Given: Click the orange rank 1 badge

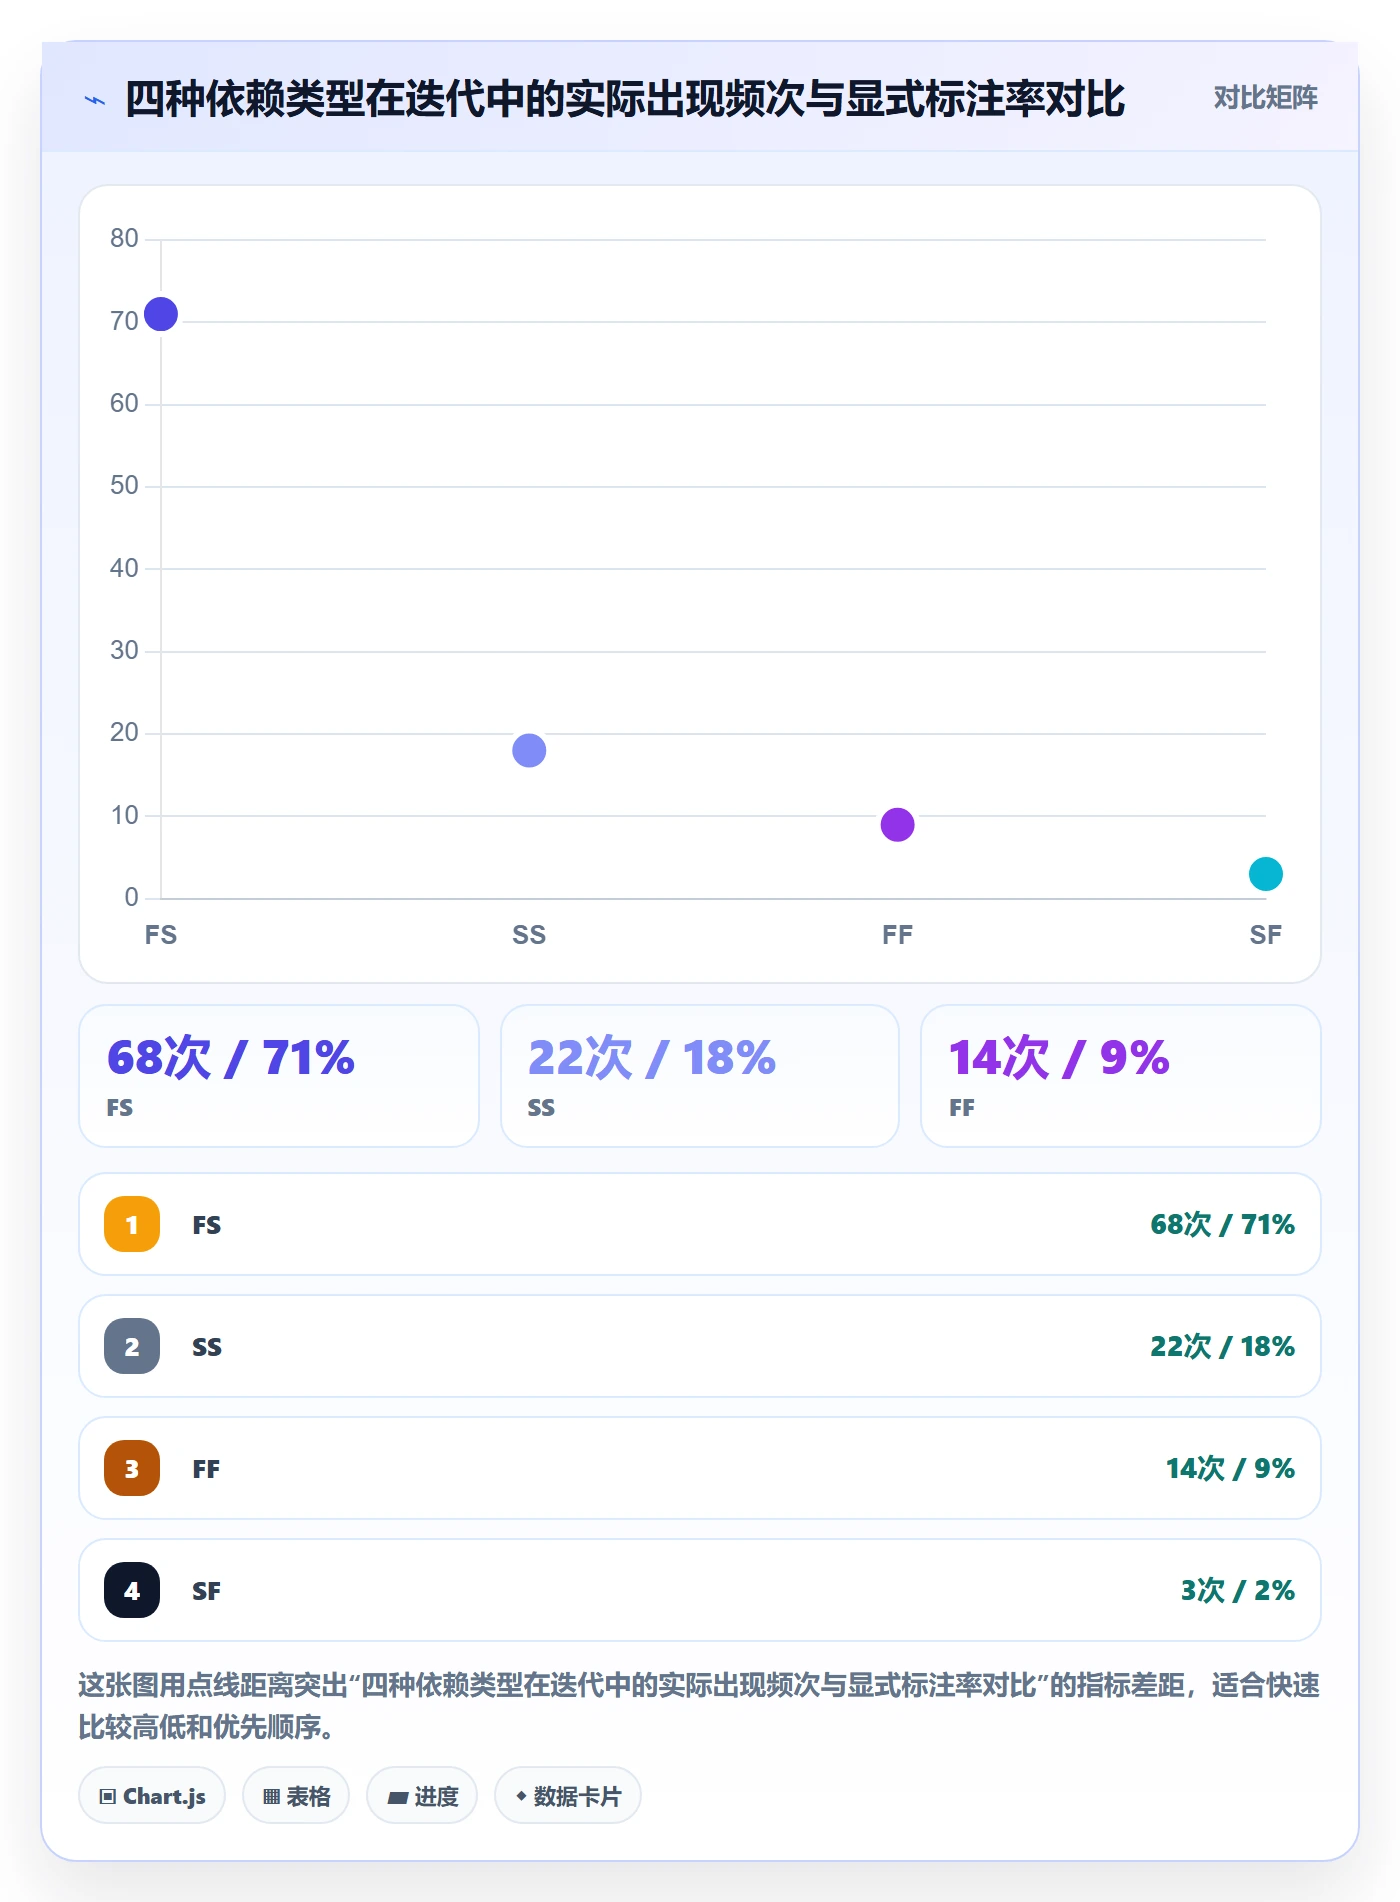Looking at the screenshot, I should pos(132,1224).
